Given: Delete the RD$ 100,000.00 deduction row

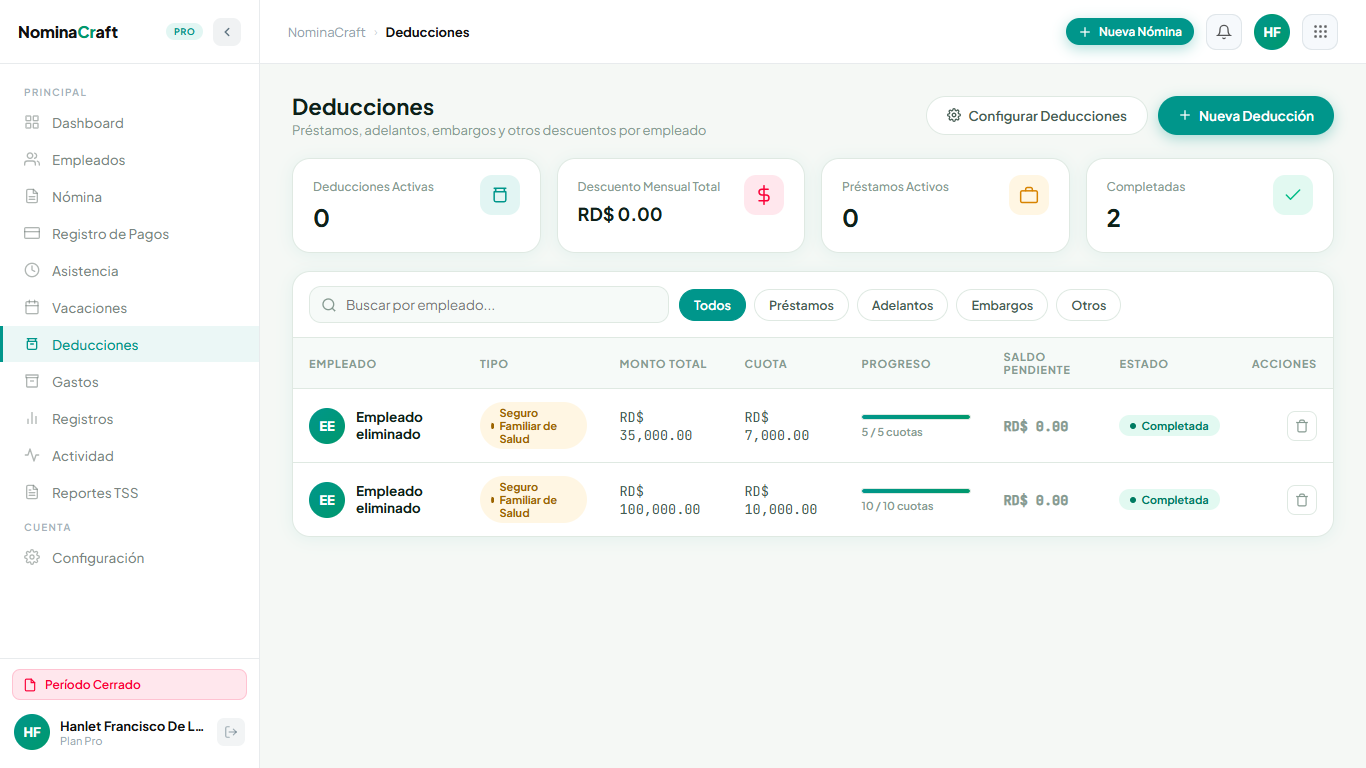Looking at the screenshot, I should (1302, 500).
